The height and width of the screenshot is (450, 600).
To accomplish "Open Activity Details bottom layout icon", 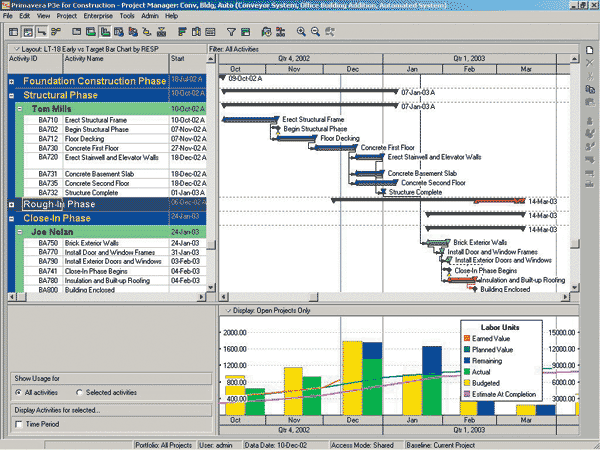I will [x=91, y=32].
